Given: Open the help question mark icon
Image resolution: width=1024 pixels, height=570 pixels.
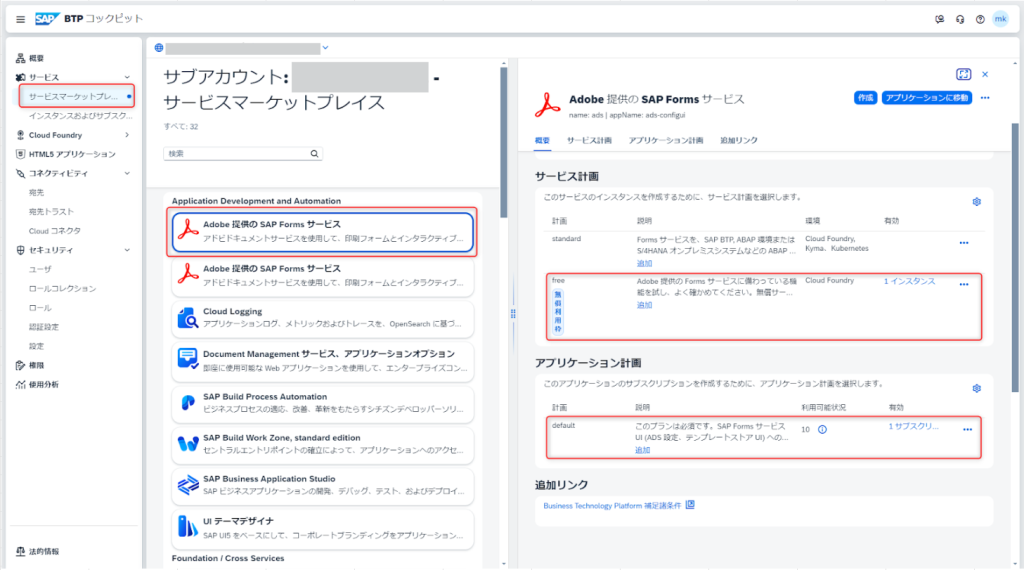Looking at the screenshot, I should click(980, 19).
